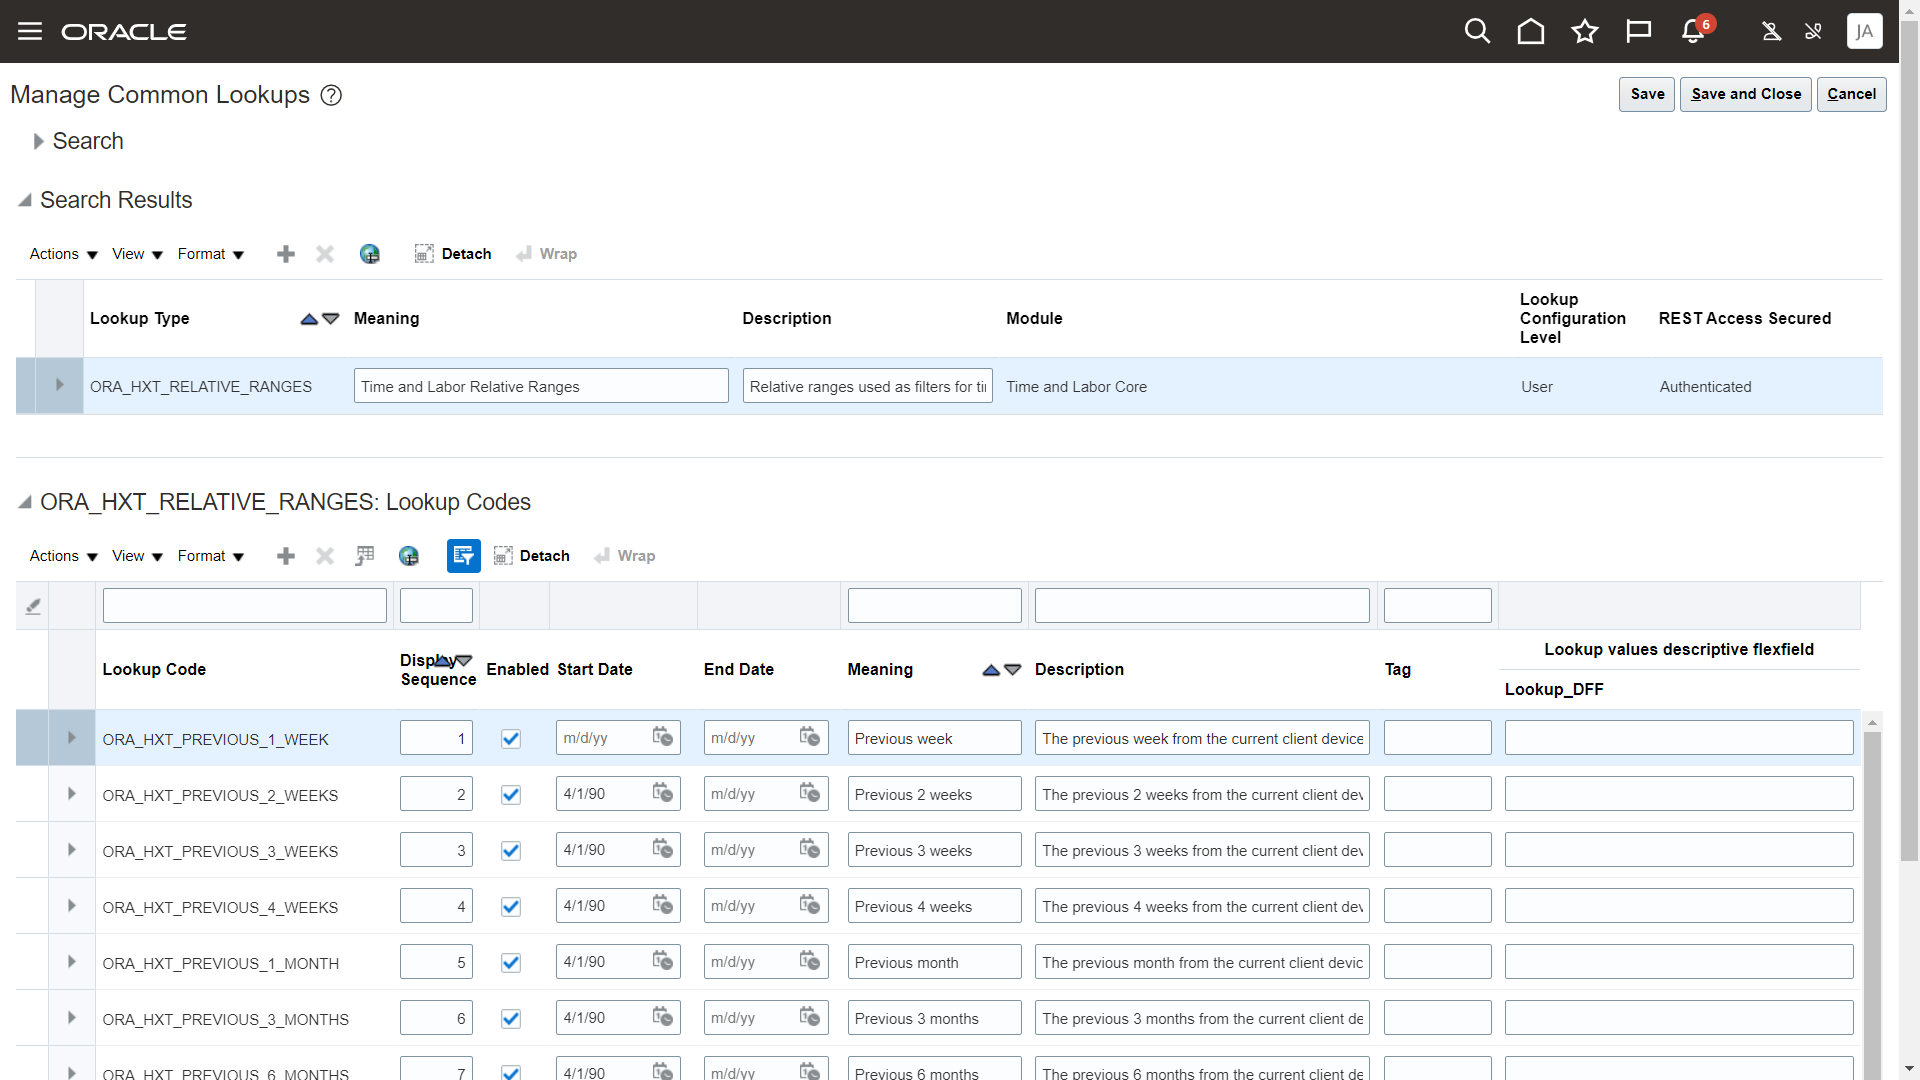Expand the Search section
Image resolution: width=1920 pixels, height=1080 pixels.
pos(38,141)
